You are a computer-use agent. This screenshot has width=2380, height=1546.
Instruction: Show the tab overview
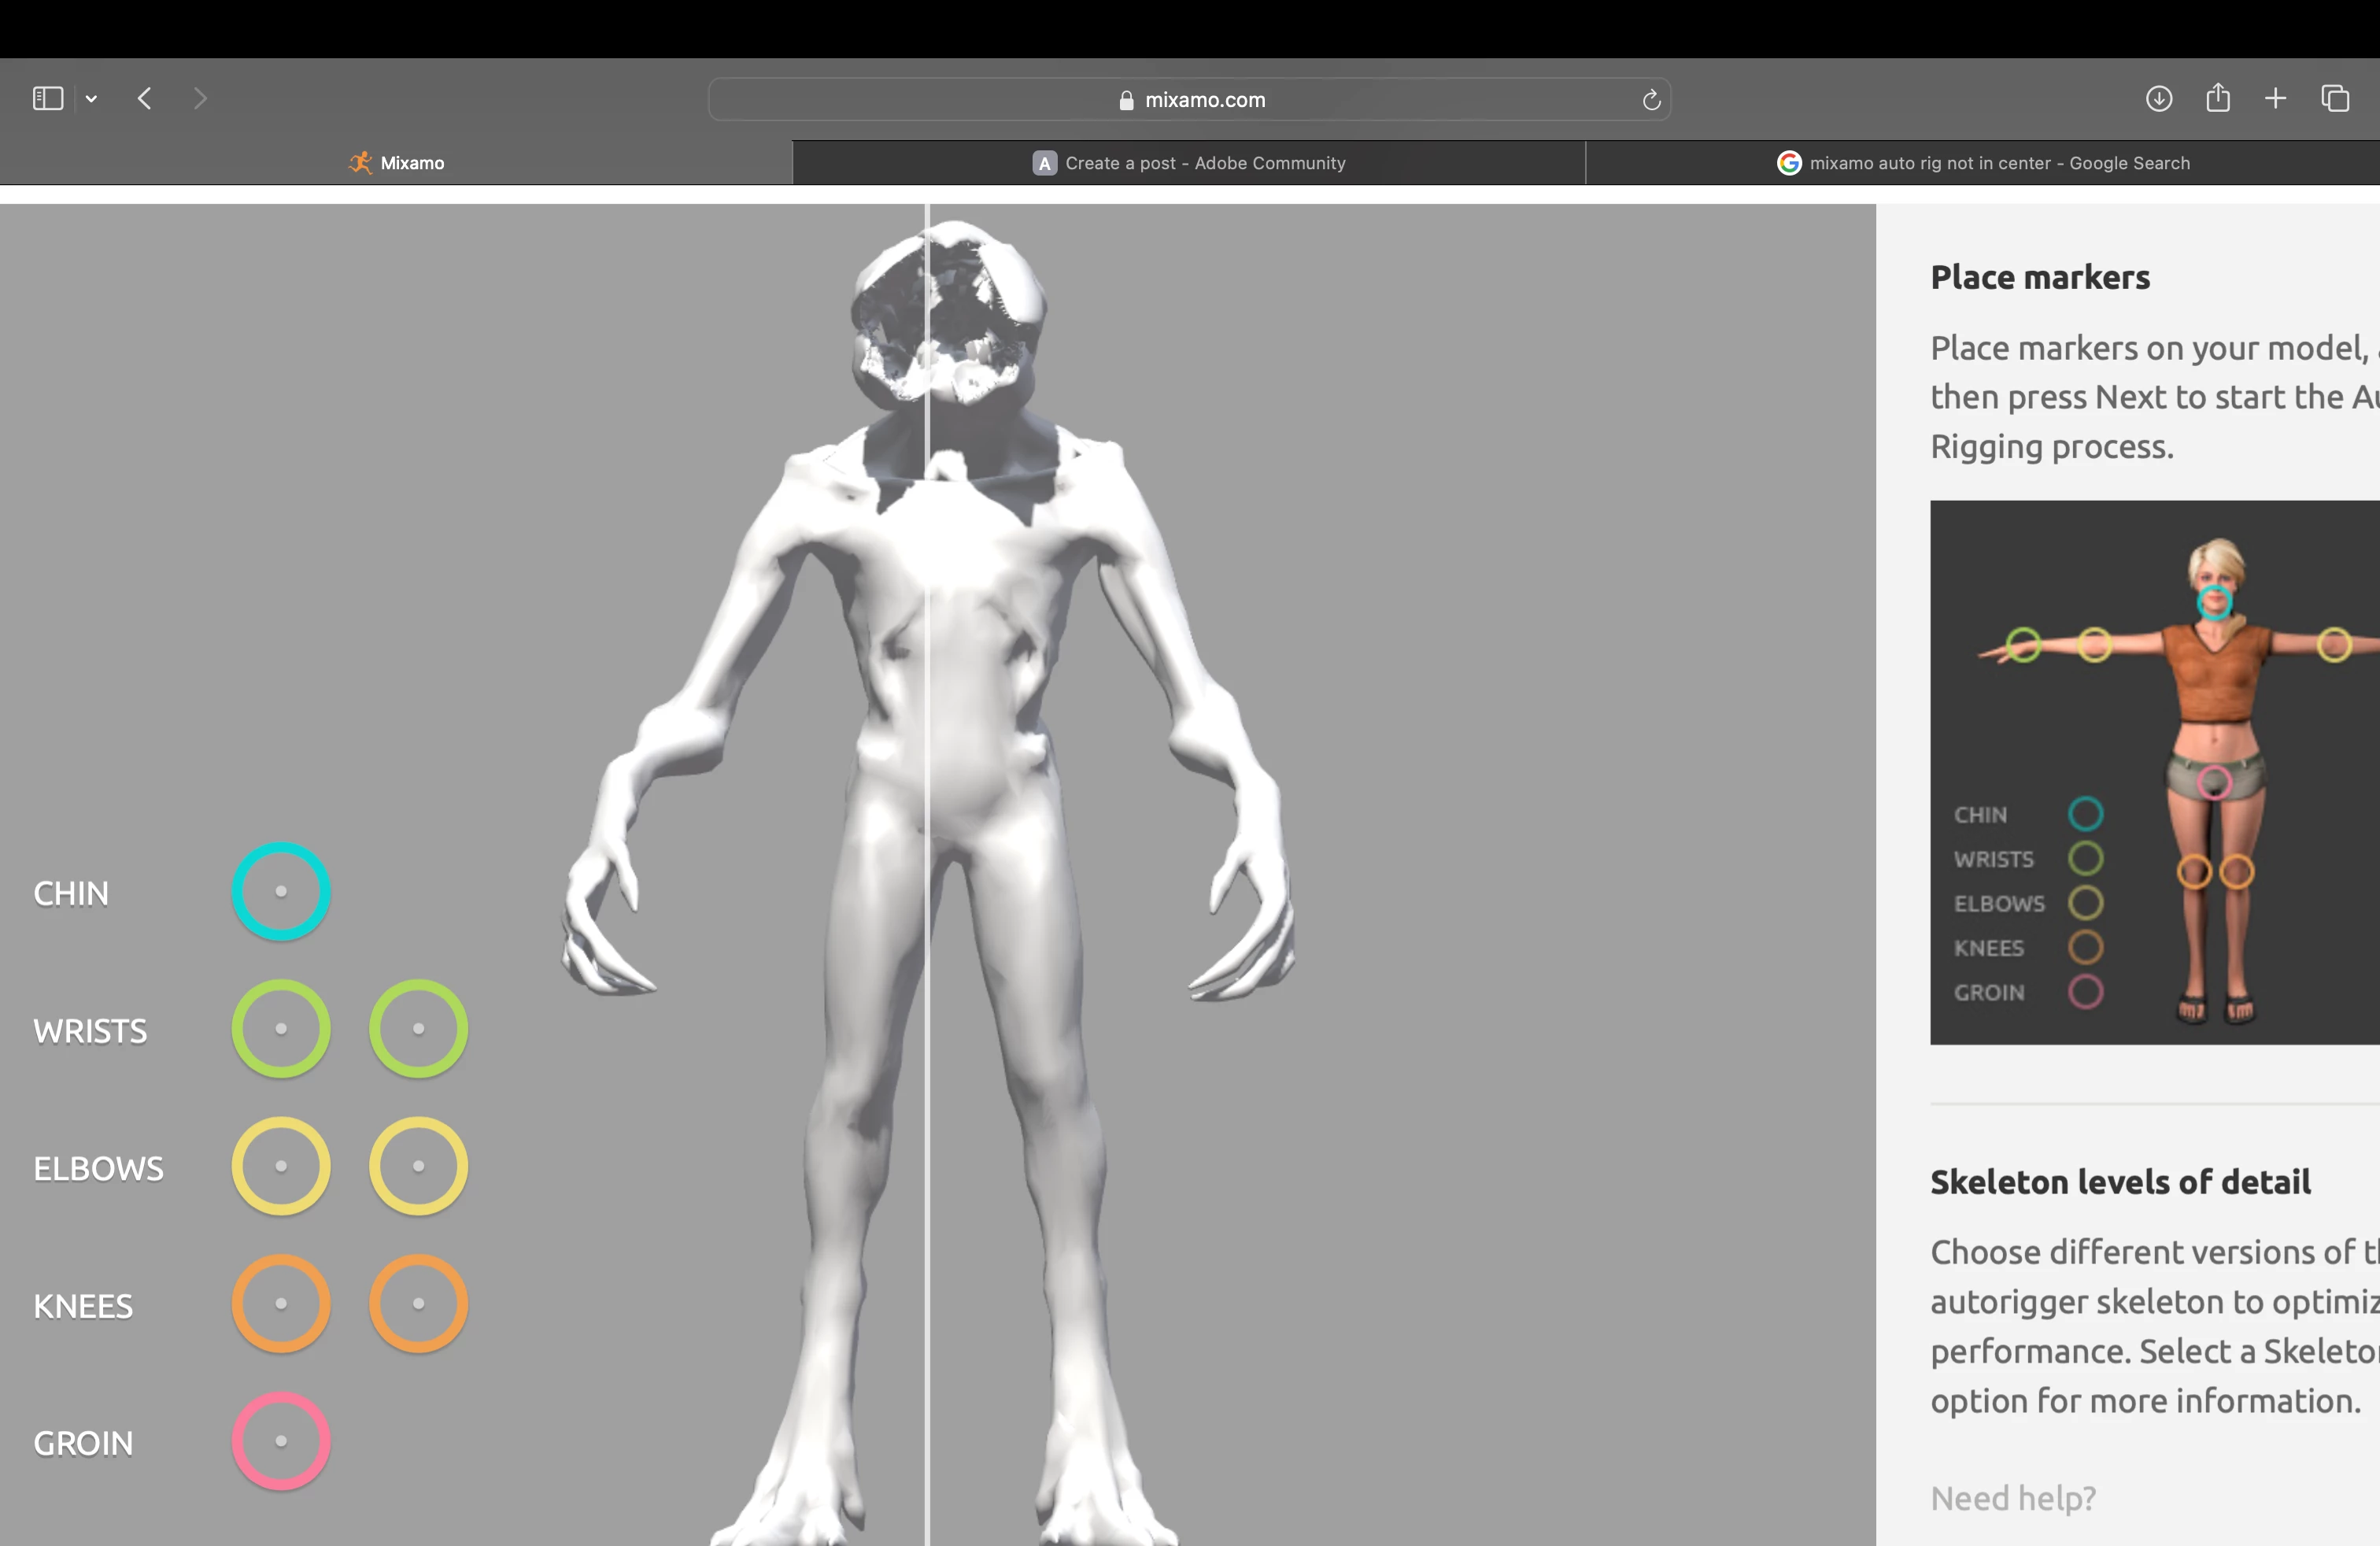2335,98
